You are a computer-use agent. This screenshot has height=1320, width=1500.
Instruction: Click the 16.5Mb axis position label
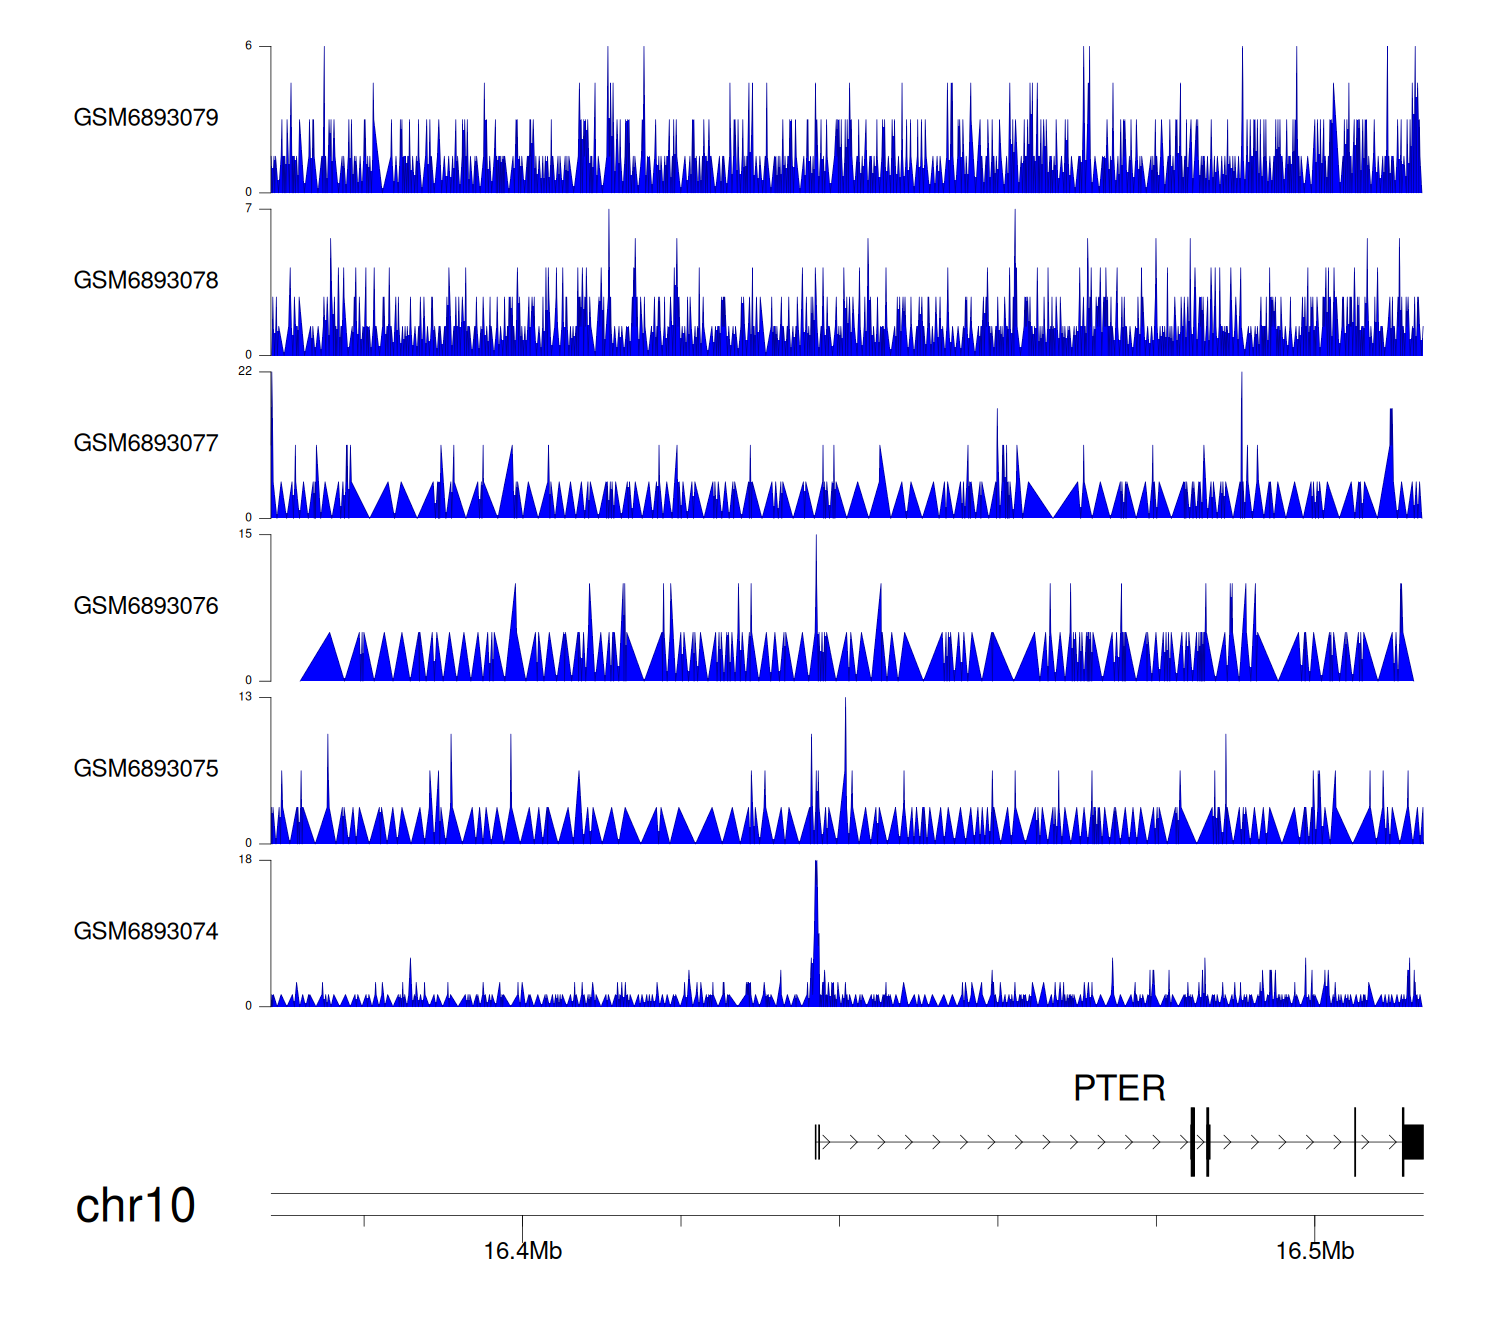pos(1314,1251)
